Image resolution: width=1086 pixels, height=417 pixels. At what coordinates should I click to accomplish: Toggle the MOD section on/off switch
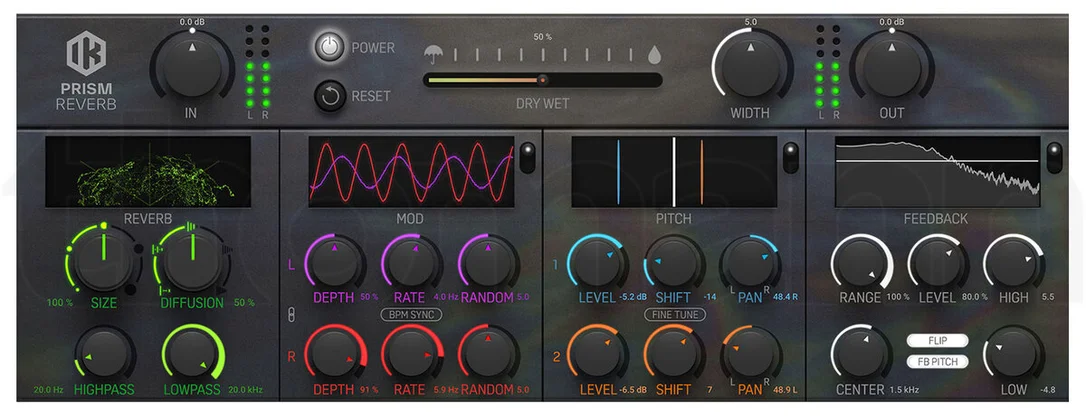(527, 157)
